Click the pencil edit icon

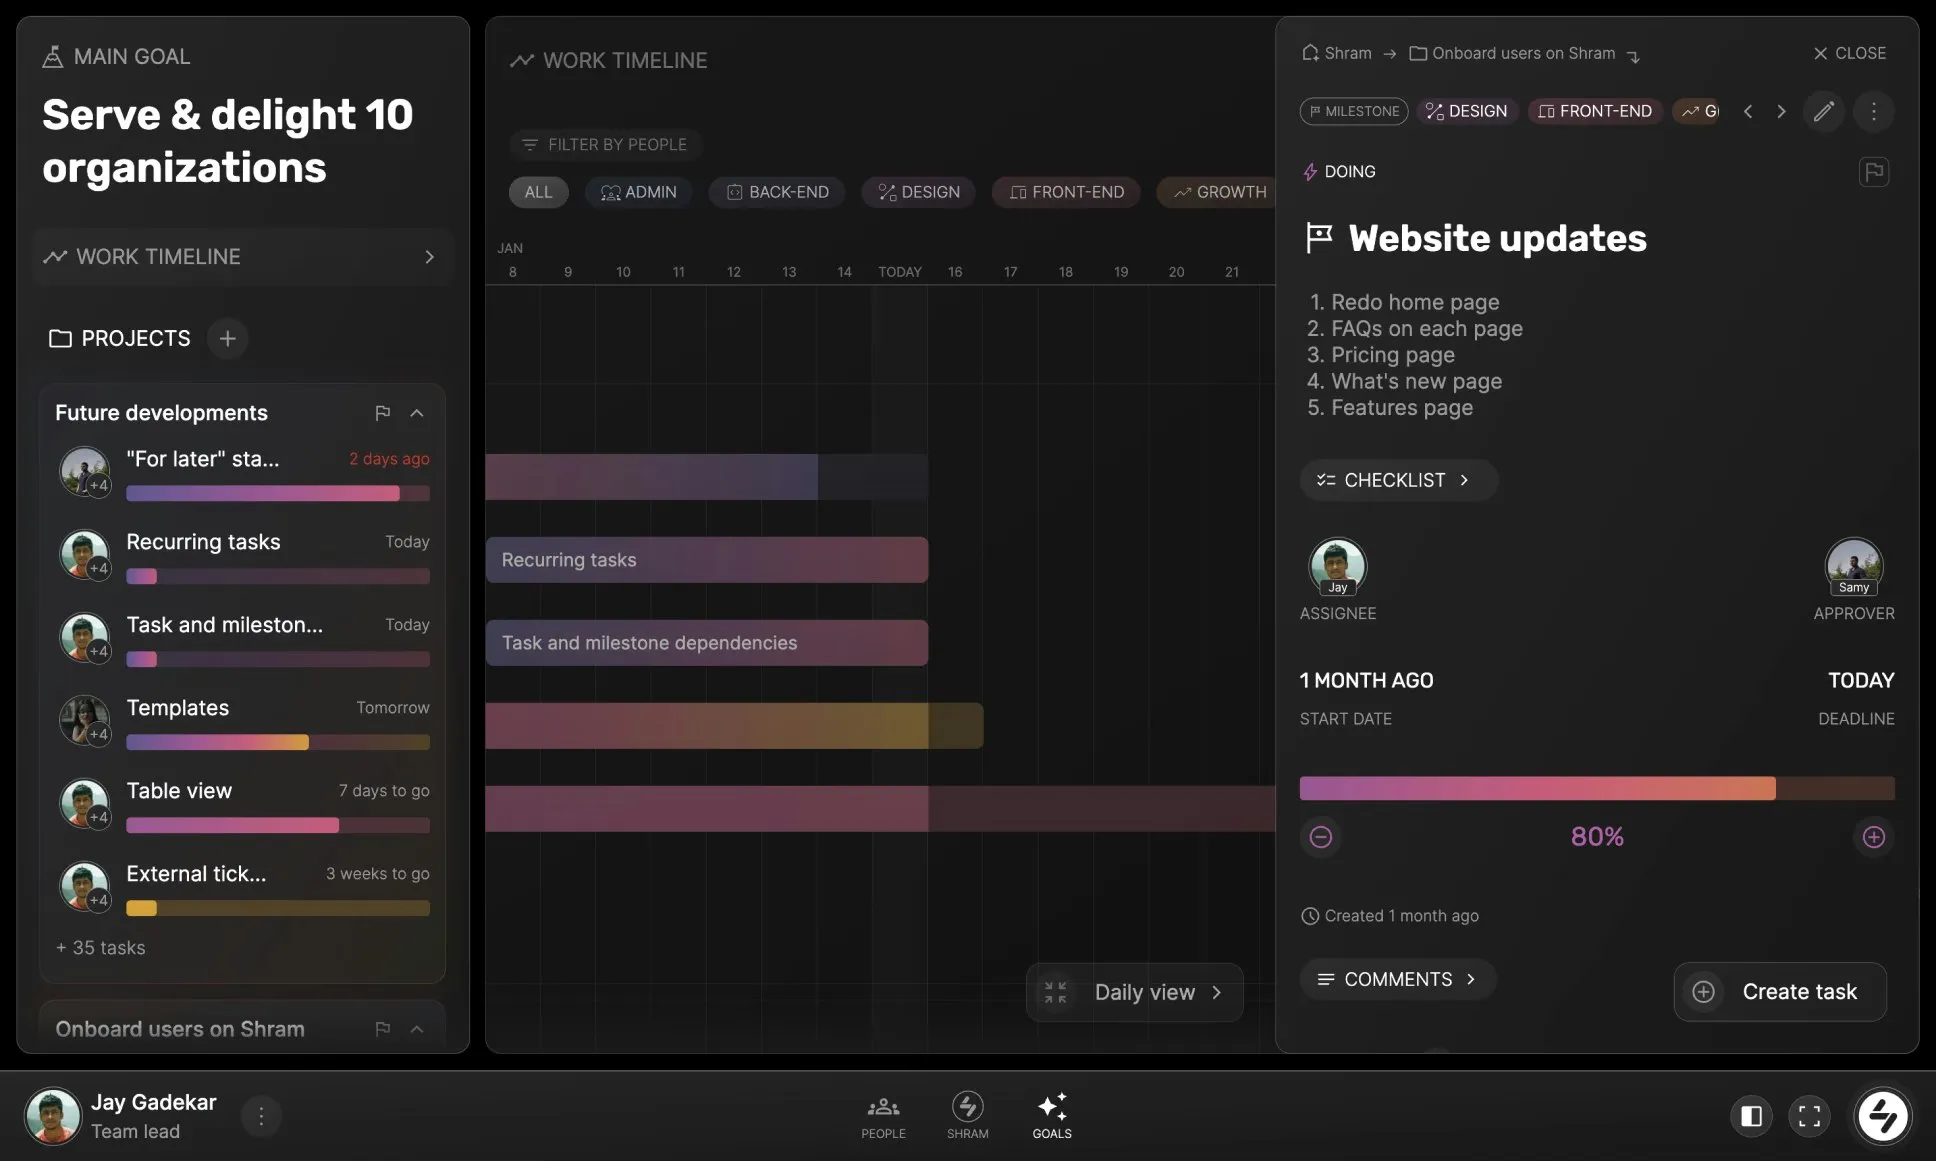tap(1823, 111)
